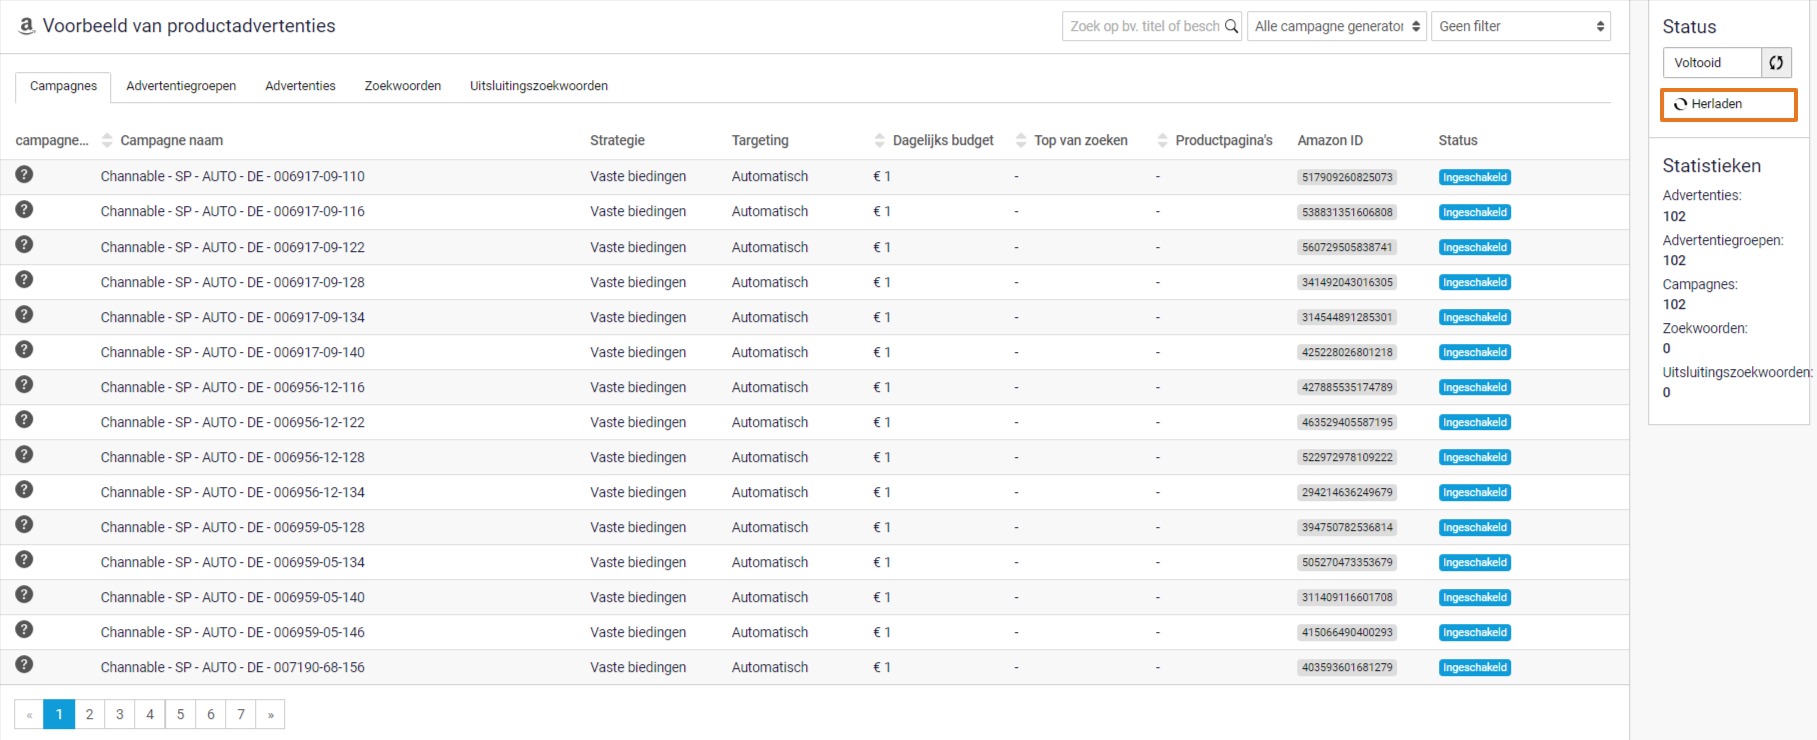The width and height of the screenshot is (1817, 740).
Task: Open help icon for campaign 006917-09-140
Action: click(x=24, y=349)
